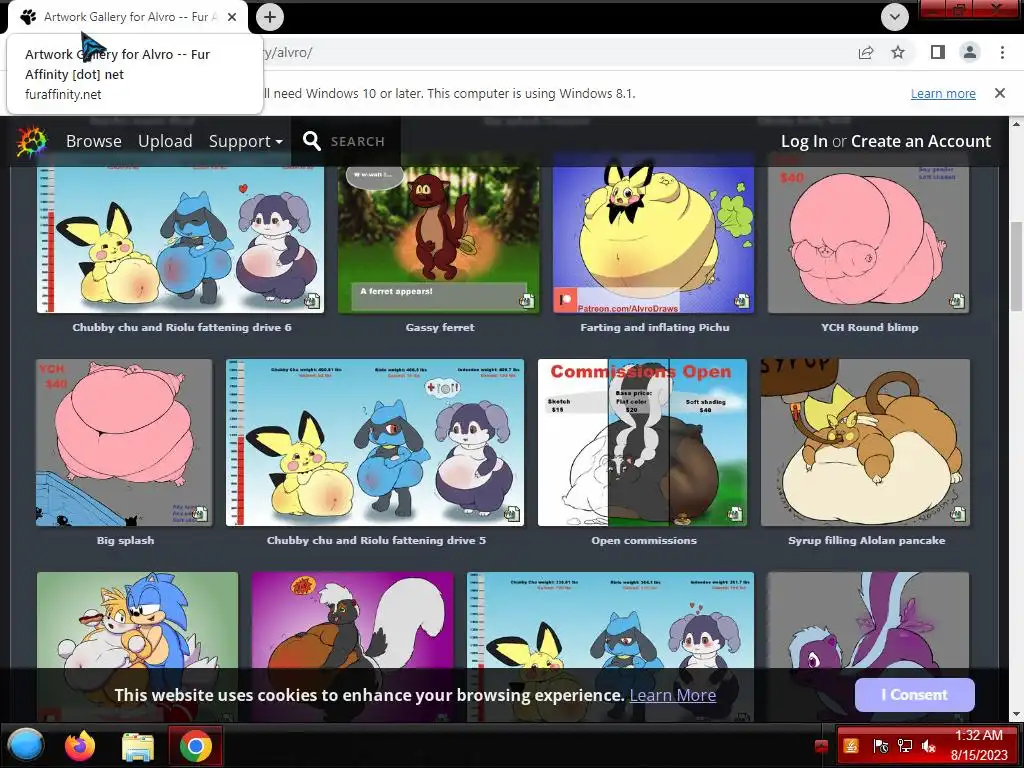Click the Big splash title link
This screenshot has width=1024, height=768.
click(125, 540)
